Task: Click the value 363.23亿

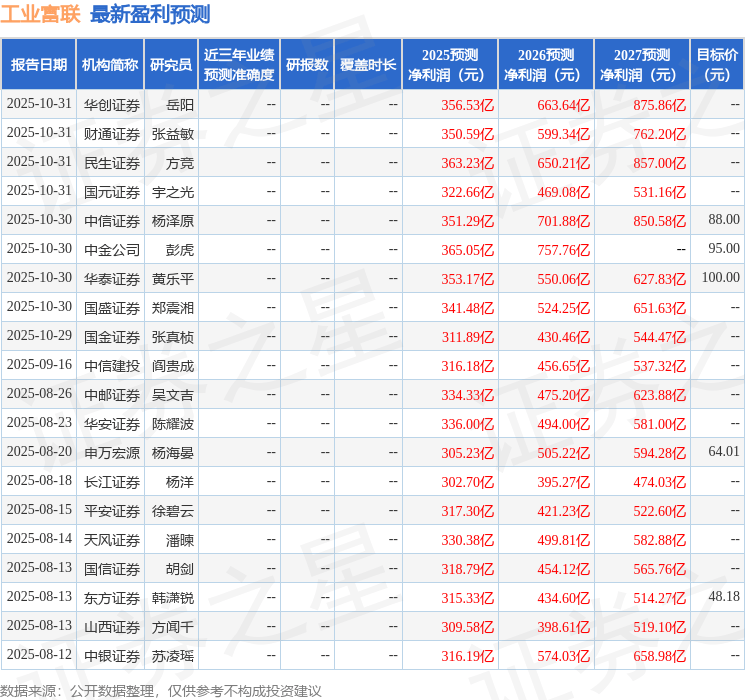Action: [468, 163]
